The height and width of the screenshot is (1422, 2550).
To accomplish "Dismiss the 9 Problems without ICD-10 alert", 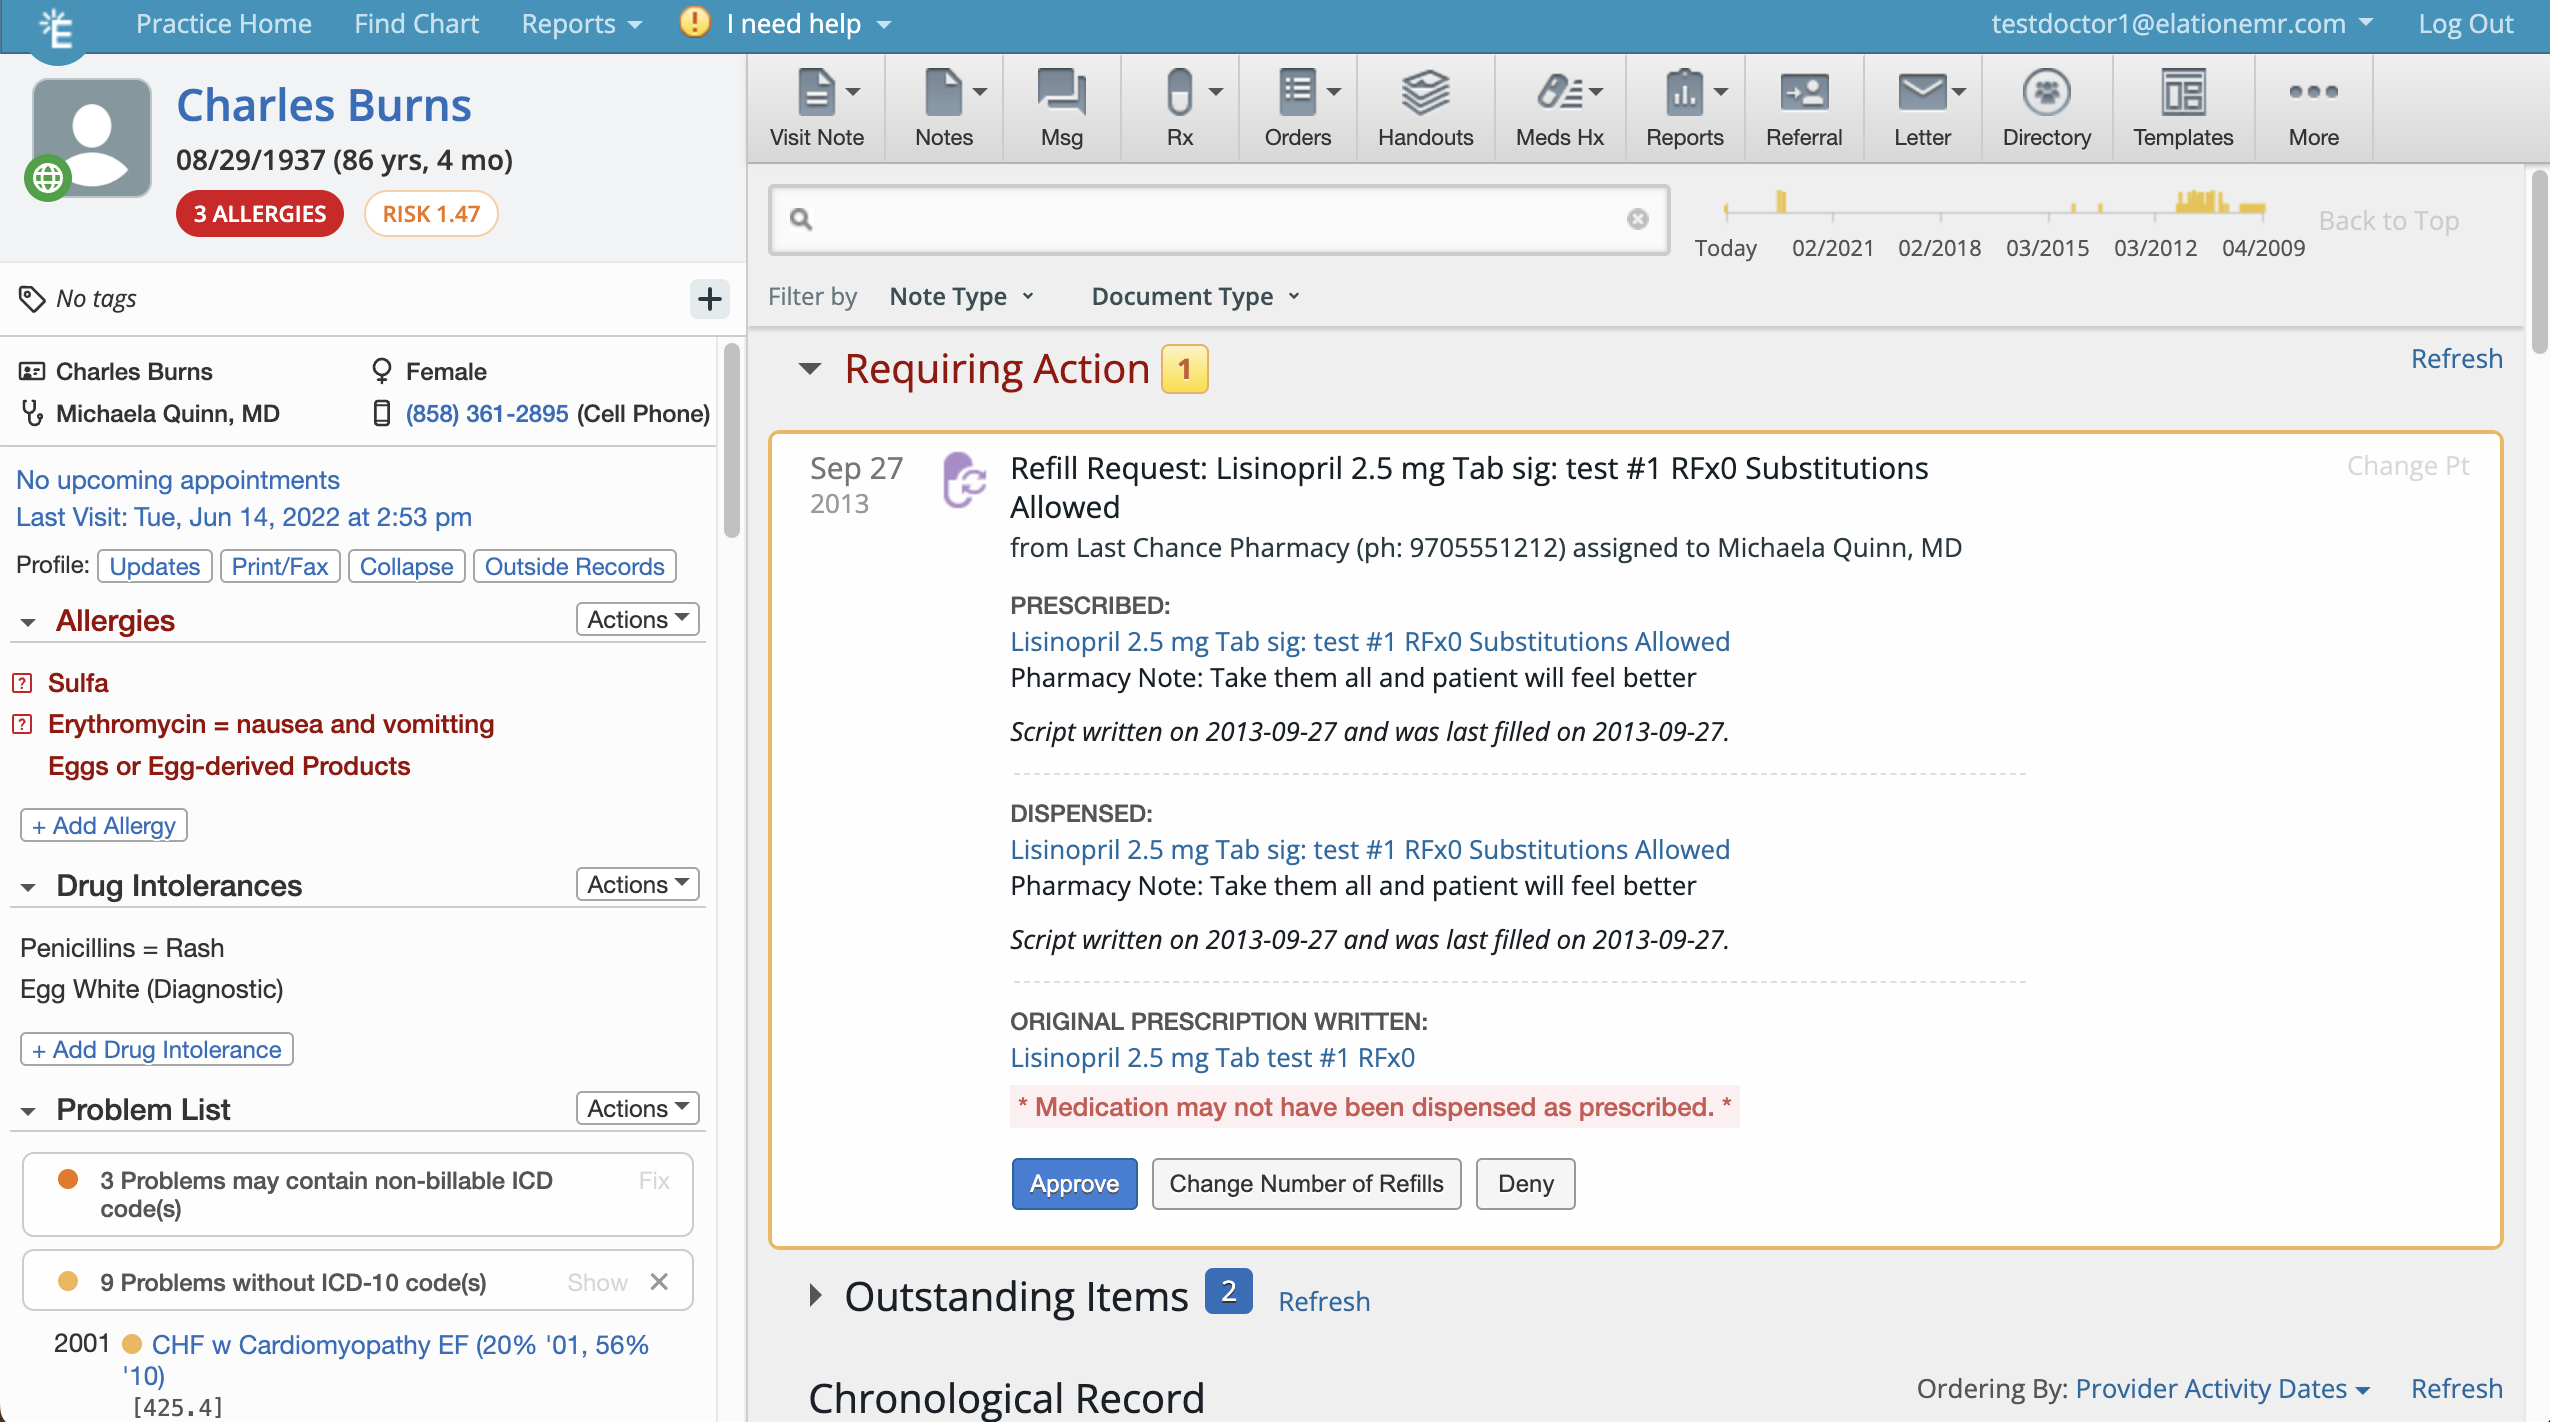I will coord(659,1281).
